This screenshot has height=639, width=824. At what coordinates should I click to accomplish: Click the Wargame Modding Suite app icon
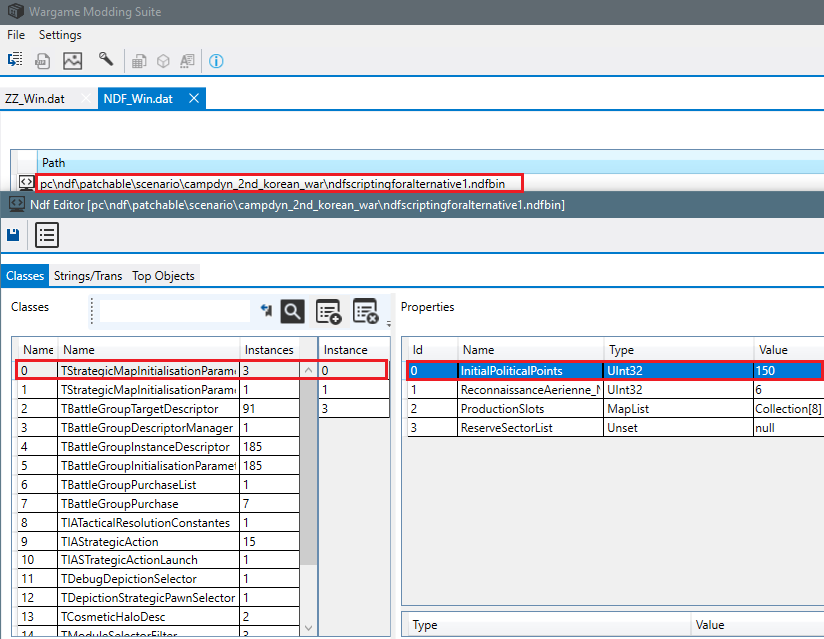[x=16, y=11]
